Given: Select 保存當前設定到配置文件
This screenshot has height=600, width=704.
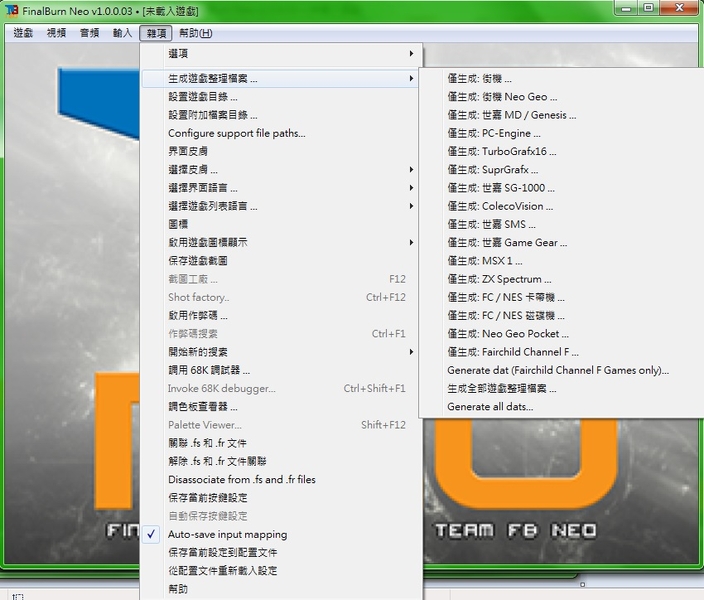Looking at the screenshot, I should coord(282,552).
